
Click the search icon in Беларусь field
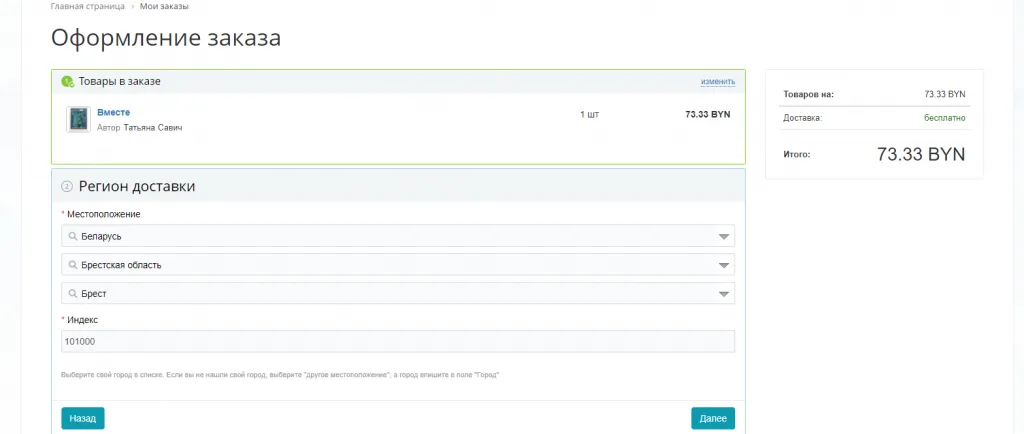(72, 236)
